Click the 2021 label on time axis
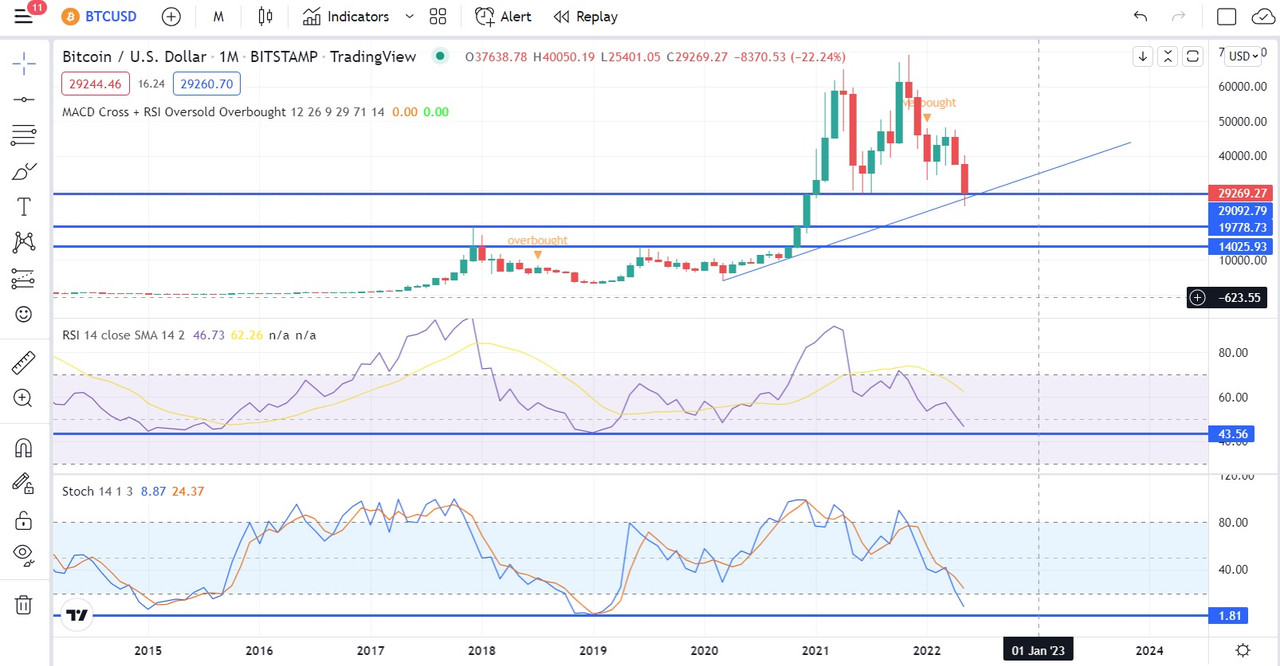Image resolution: width=1280 pixels, height=666 pixels. point(816,650)
